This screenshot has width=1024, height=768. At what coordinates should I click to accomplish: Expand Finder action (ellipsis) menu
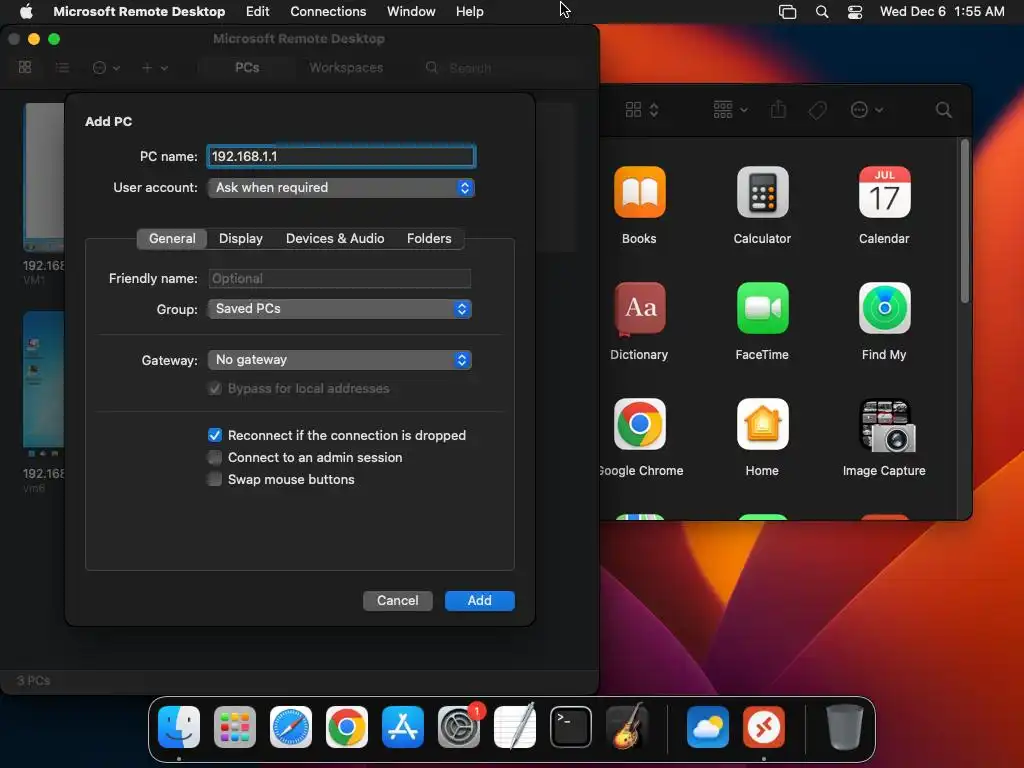pos(867,110)
